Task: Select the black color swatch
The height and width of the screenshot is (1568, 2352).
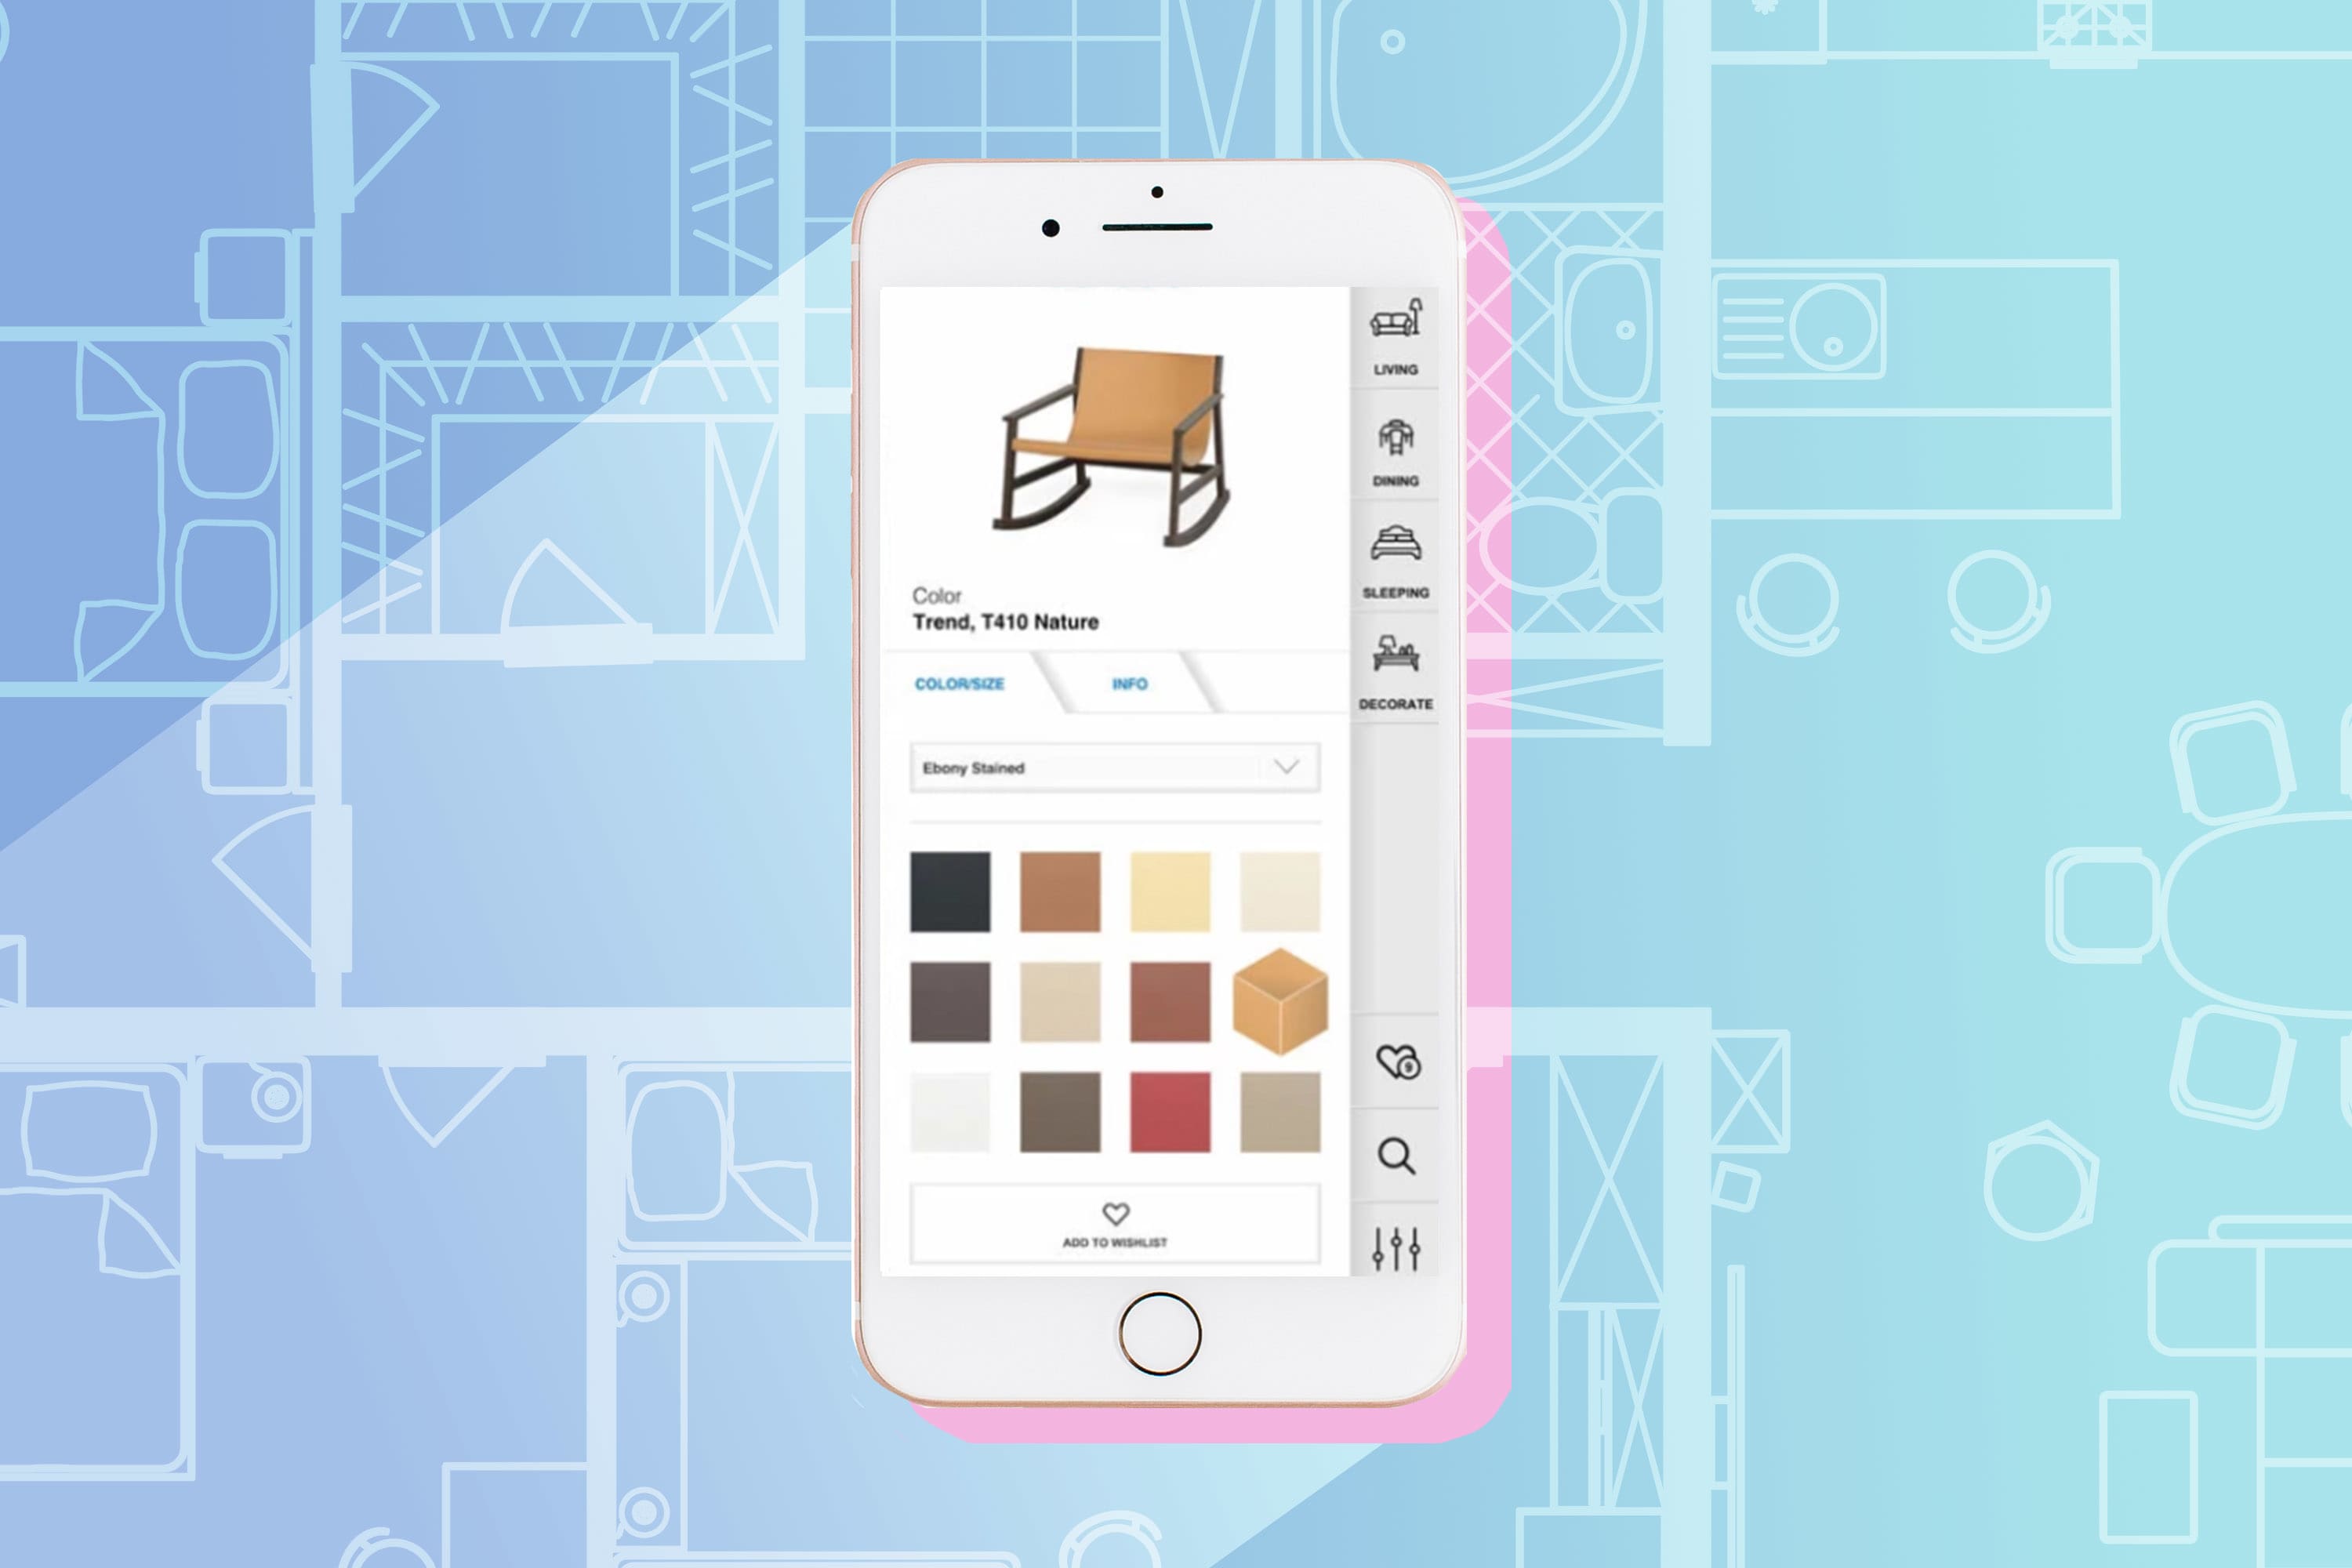Action: click(x=952, y=891)
